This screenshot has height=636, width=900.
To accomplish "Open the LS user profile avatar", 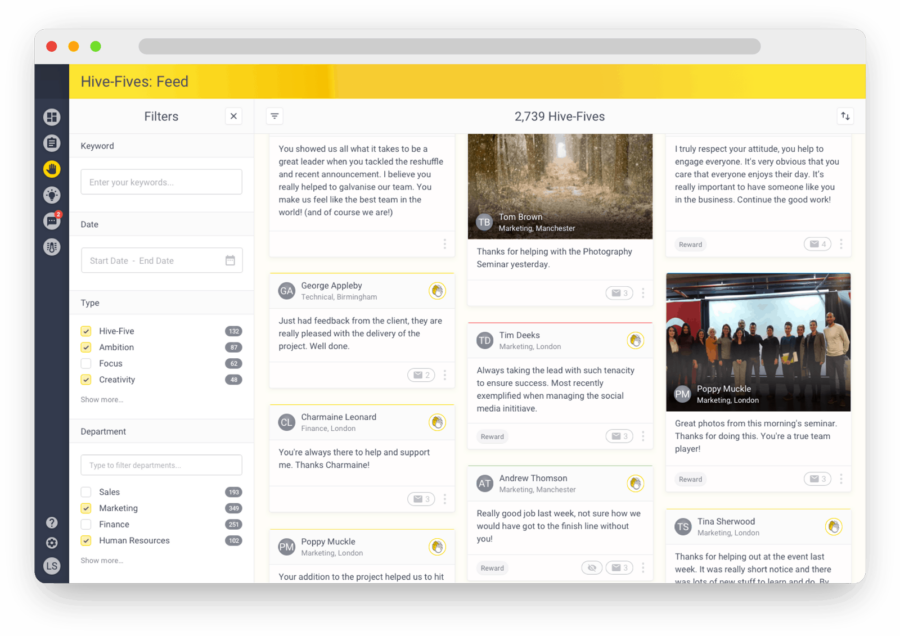I will [52, 566].
